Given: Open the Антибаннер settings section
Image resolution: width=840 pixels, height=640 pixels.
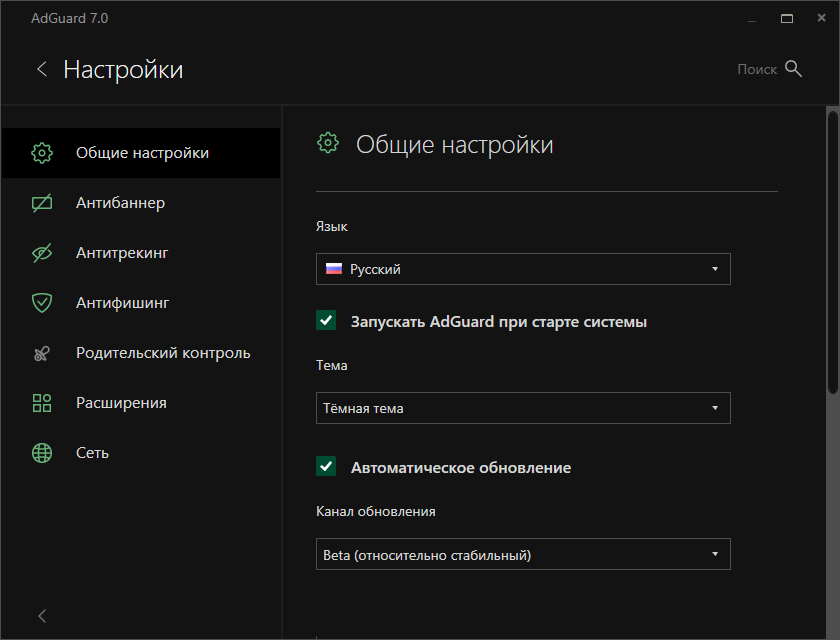Looking at the screenshot, I should tap(140, 203).
